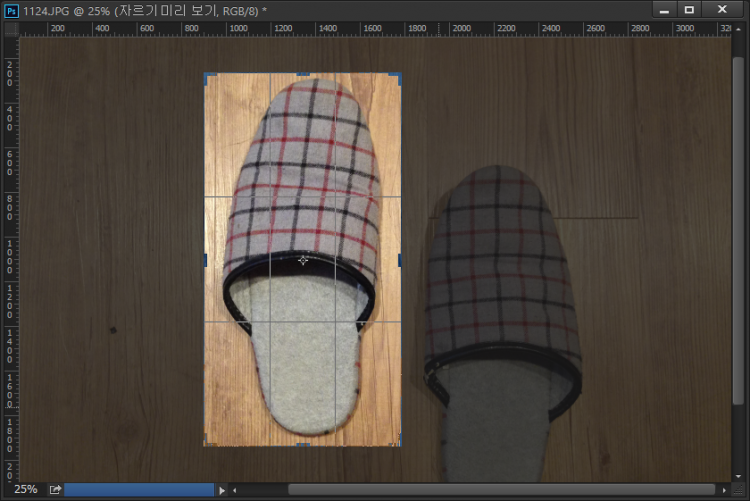This screenshot has height=501, width=750.
Task: Click the horizontal scrollbar right arrow
Action: (x=724, y=490)
